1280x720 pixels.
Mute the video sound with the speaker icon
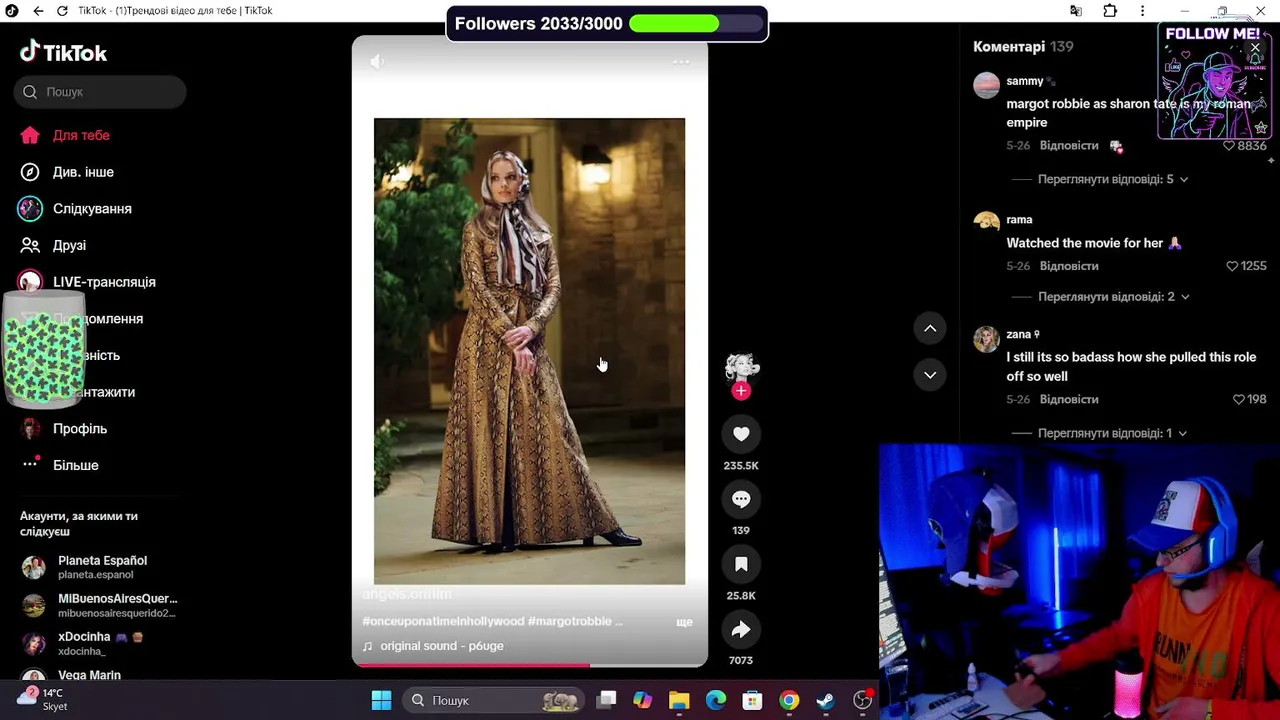(376, 62)
